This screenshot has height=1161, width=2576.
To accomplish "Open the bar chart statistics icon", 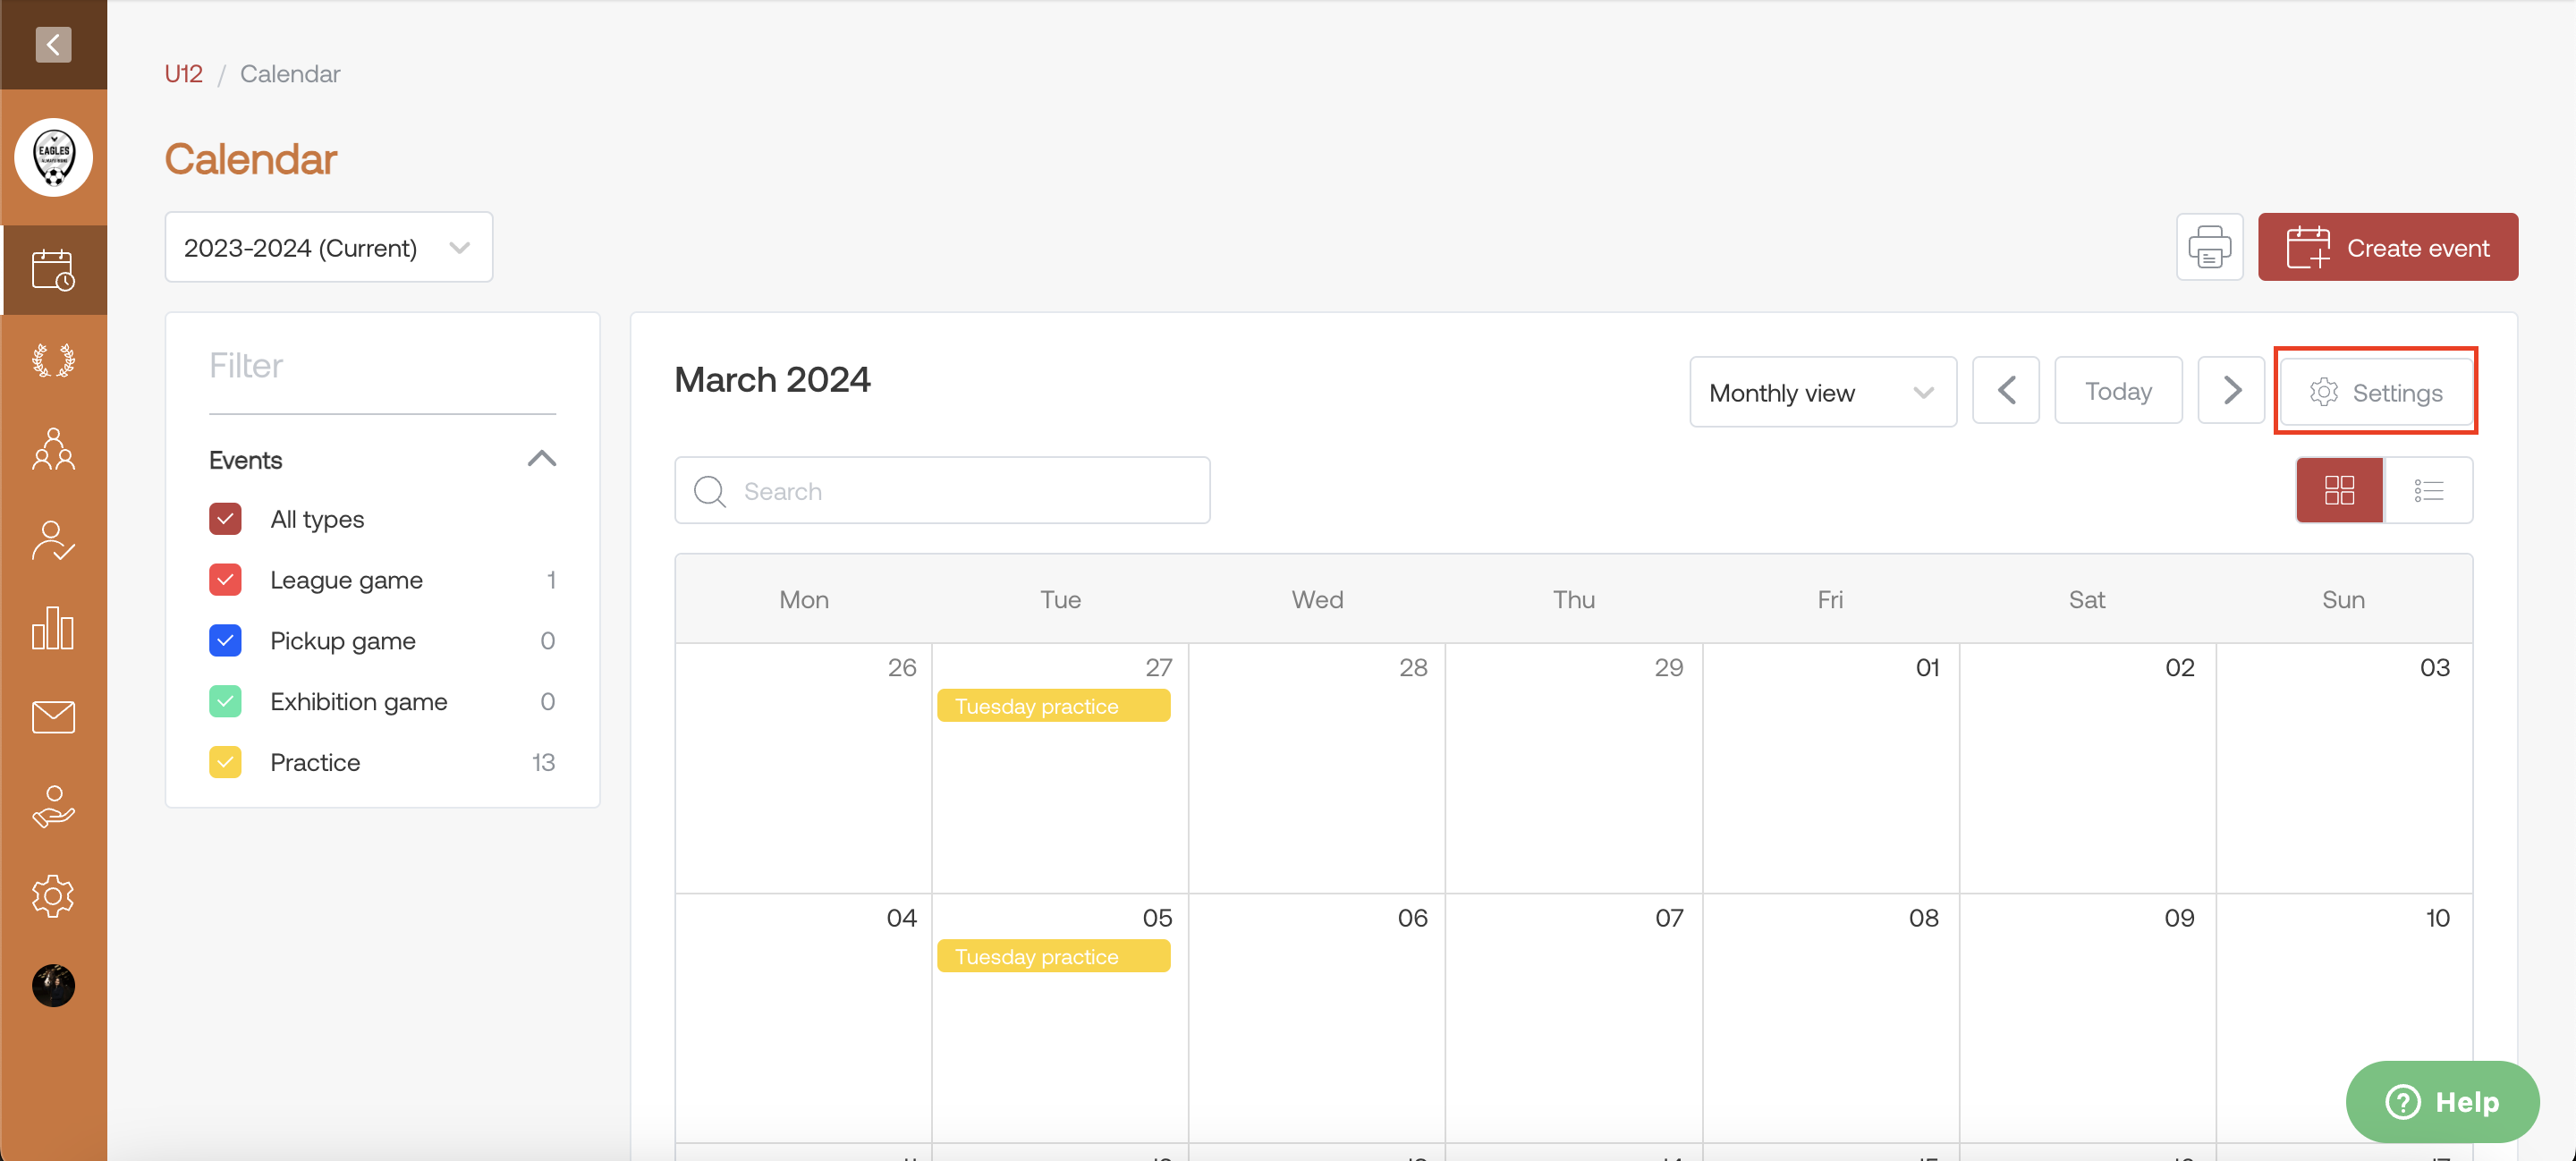I will (x=53, y=628).
